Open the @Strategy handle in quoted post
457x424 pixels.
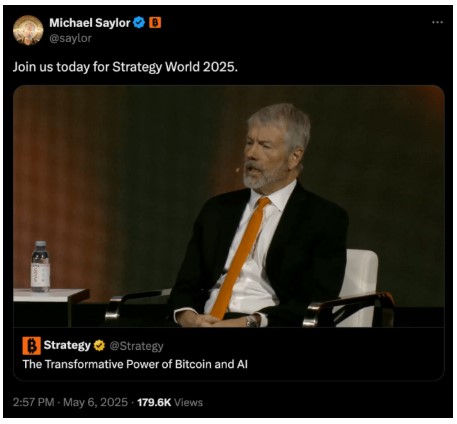136,346
